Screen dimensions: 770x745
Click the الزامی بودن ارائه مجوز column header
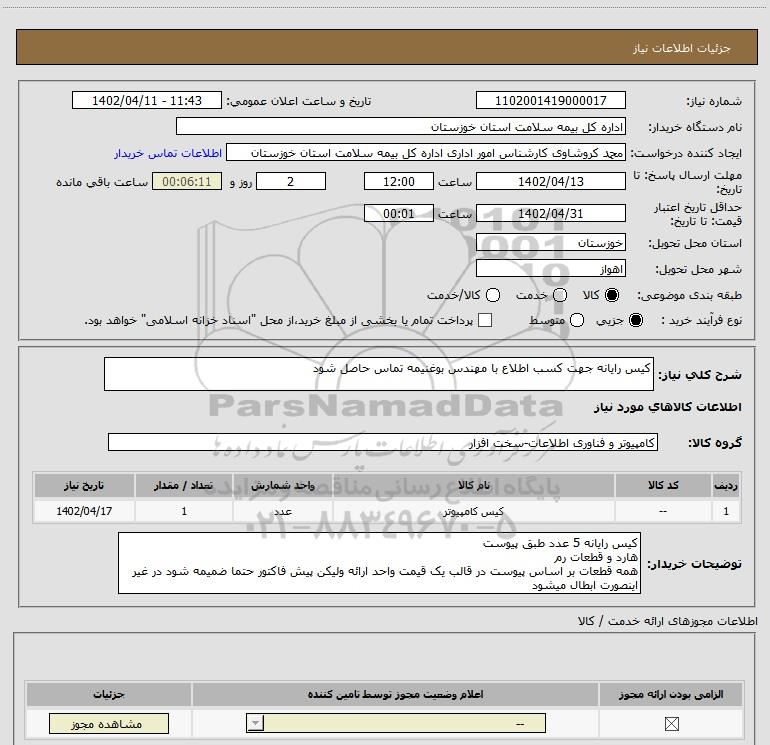point(671,695)
